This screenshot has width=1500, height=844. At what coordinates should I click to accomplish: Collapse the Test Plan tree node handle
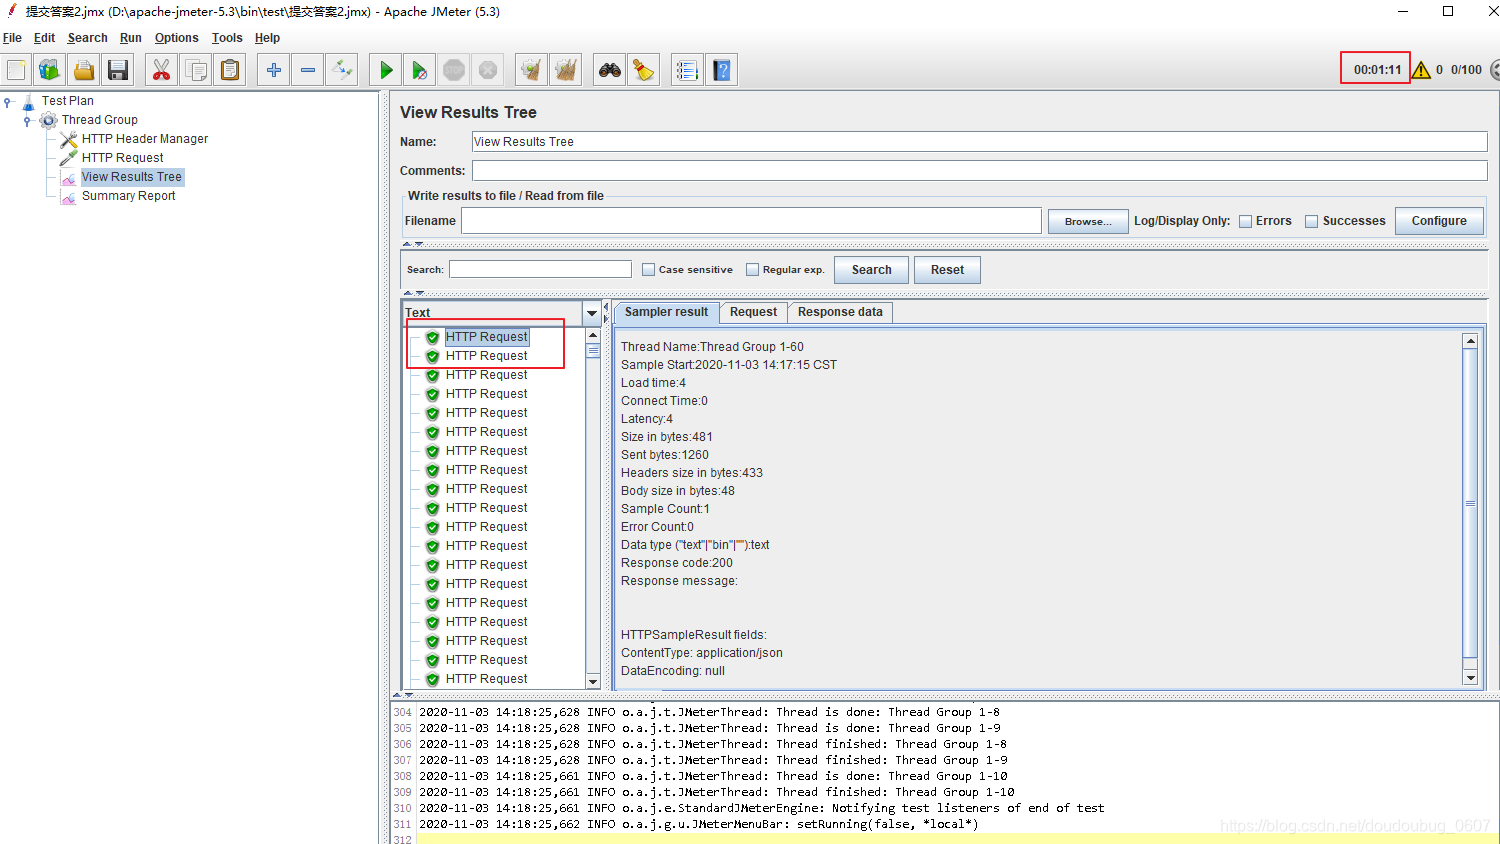(8, 101)
